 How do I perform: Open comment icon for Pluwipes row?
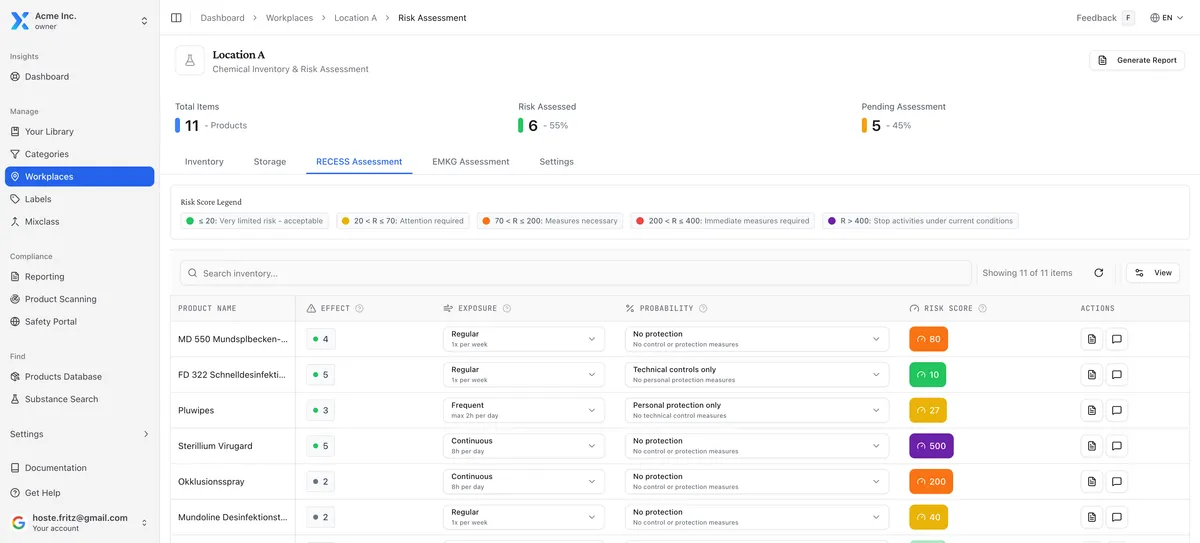pyautogui.click(x=1117, y=410)
